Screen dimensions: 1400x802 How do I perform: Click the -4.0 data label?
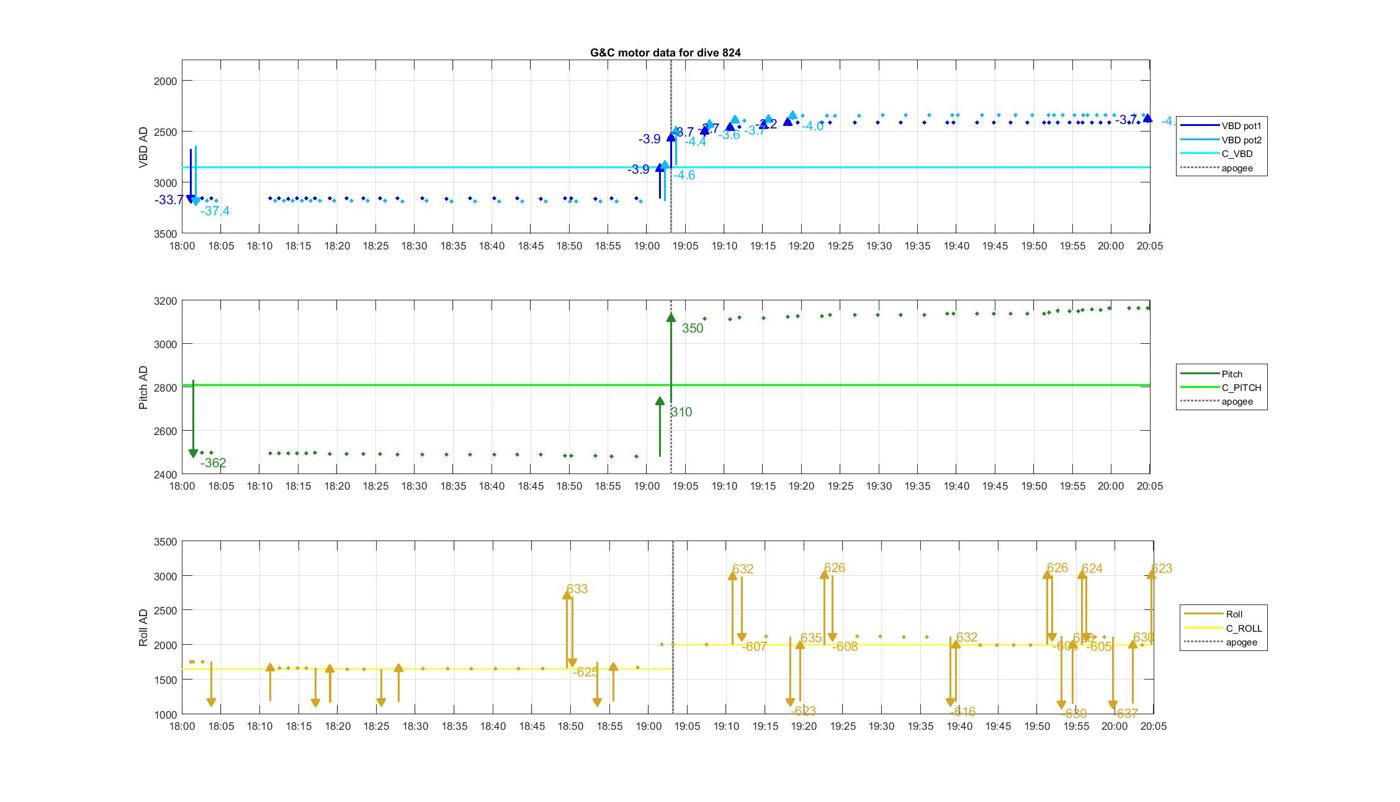[813, 127]
